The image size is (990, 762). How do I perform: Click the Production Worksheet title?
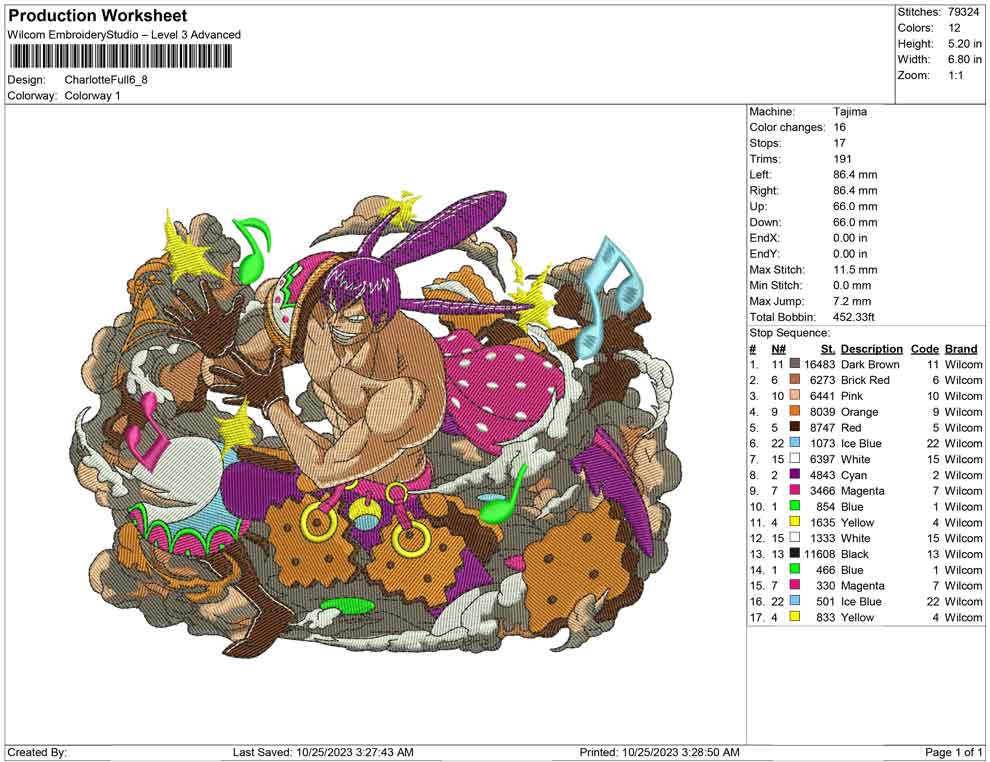point(97,16)
